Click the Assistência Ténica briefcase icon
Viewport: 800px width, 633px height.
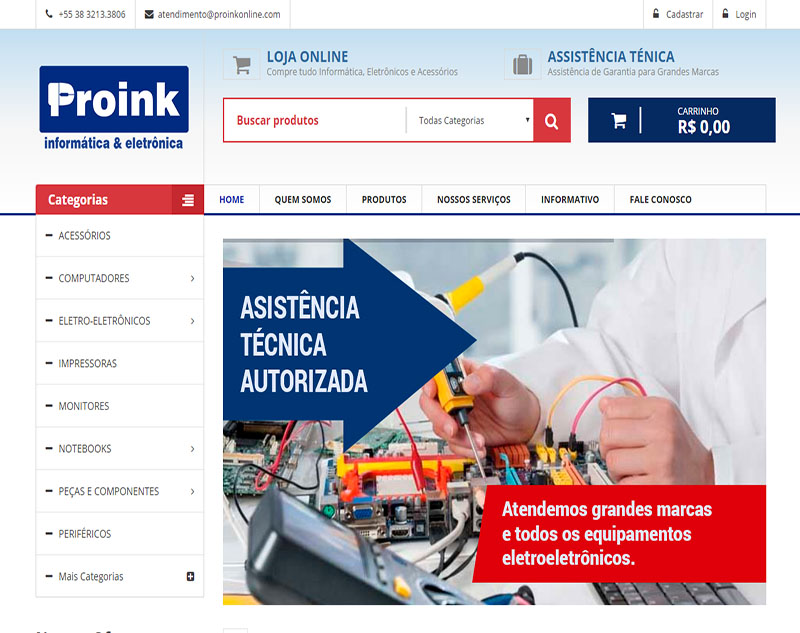[522, 64]
